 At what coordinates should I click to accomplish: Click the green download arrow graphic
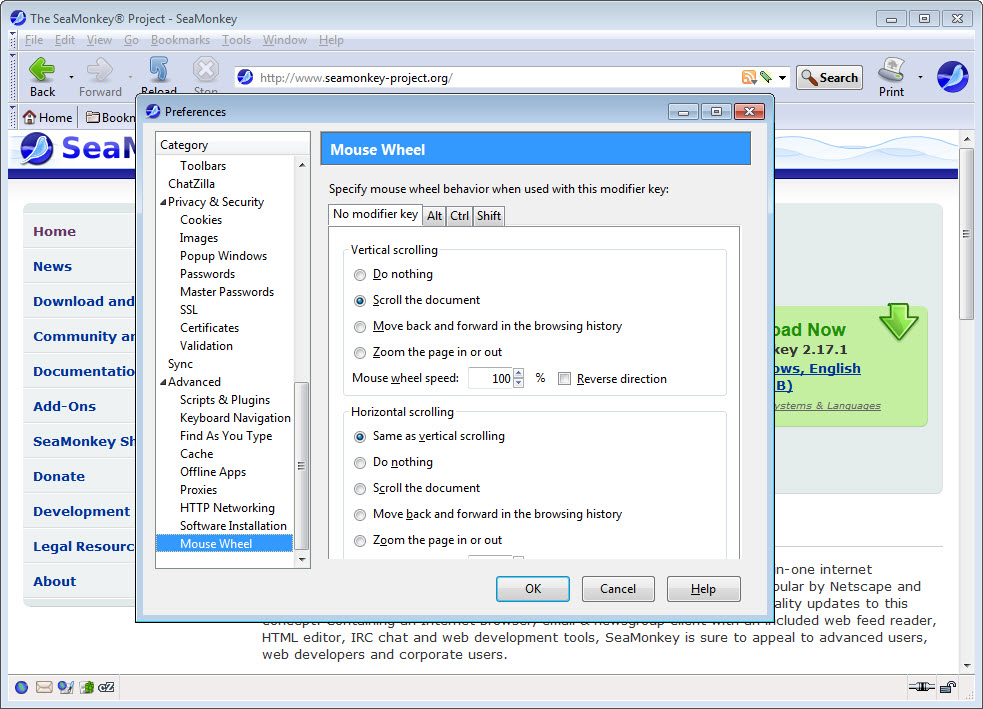[x=898, y=321]
